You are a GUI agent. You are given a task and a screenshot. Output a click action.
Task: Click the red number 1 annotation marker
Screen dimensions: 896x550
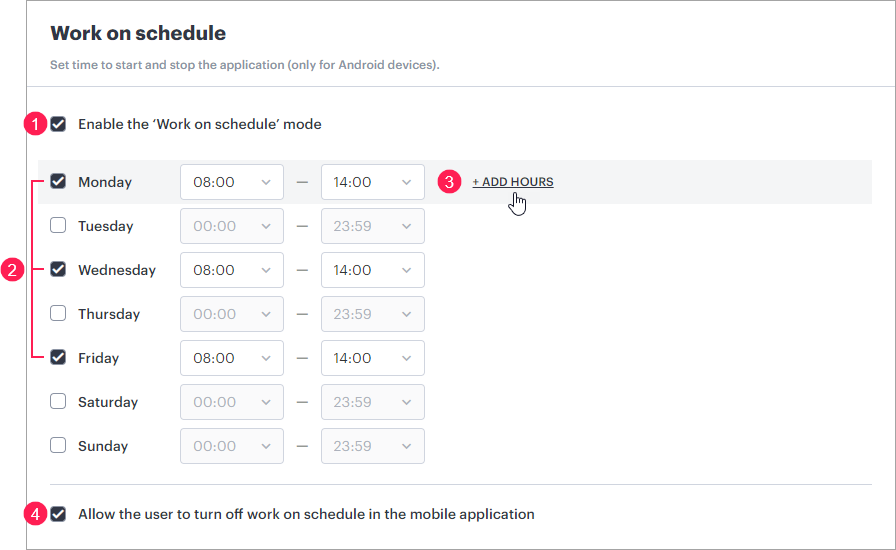[35, 125]
